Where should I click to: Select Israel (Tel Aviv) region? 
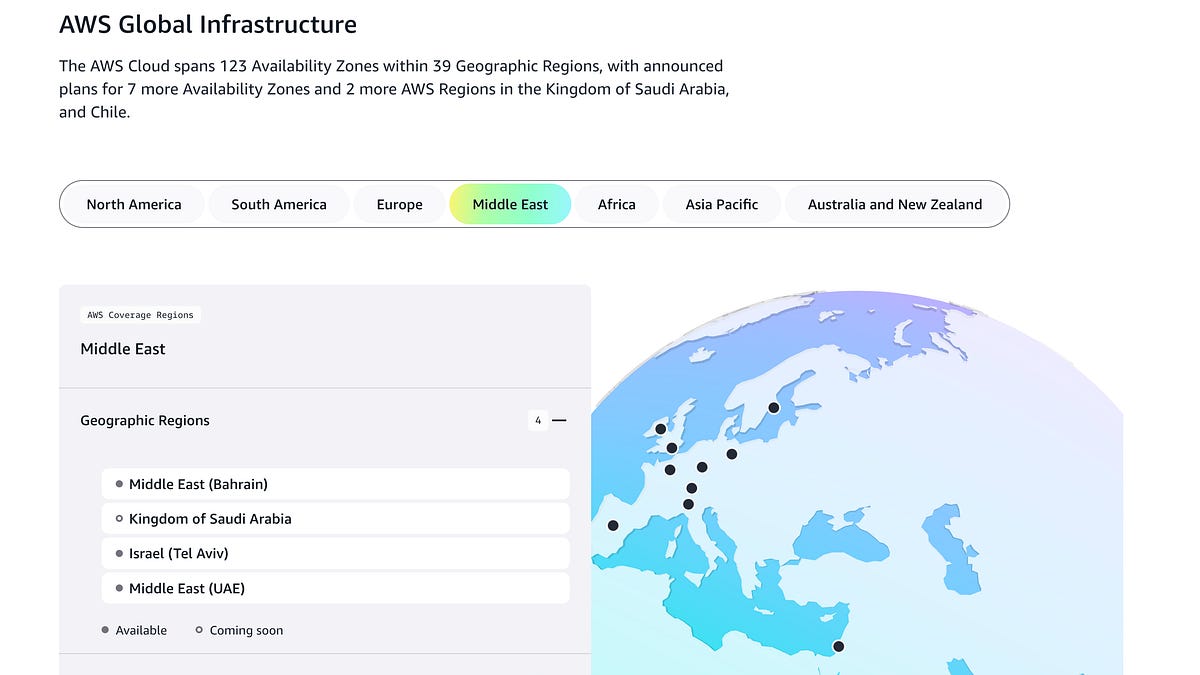pos(336,553)
